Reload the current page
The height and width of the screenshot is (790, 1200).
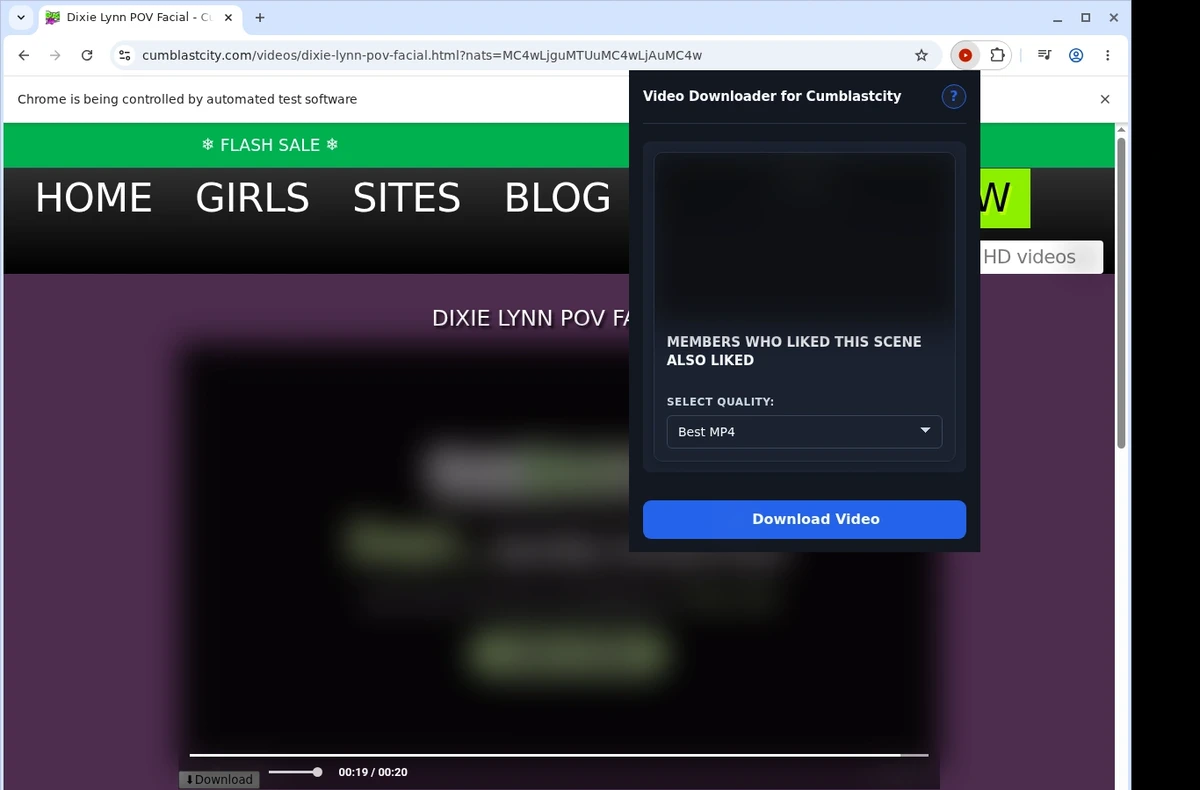click(x=87, y=56)
